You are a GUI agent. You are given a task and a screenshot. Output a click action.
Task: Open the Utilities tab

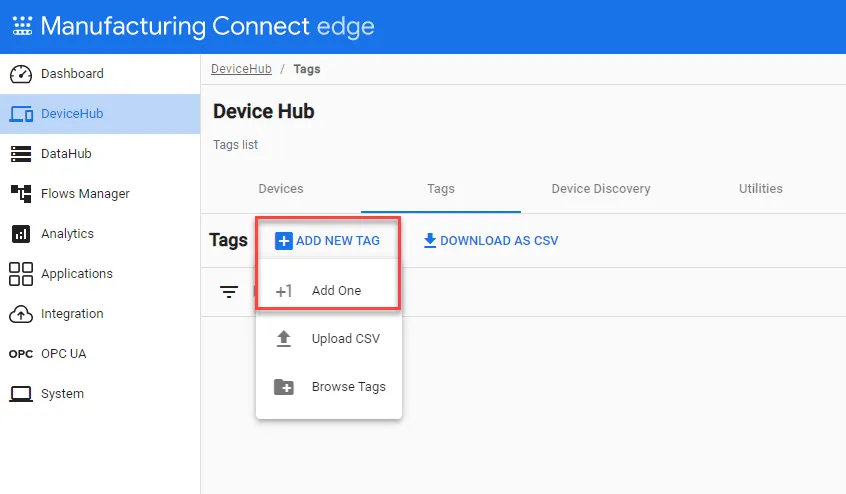click(x=761, y=189)
